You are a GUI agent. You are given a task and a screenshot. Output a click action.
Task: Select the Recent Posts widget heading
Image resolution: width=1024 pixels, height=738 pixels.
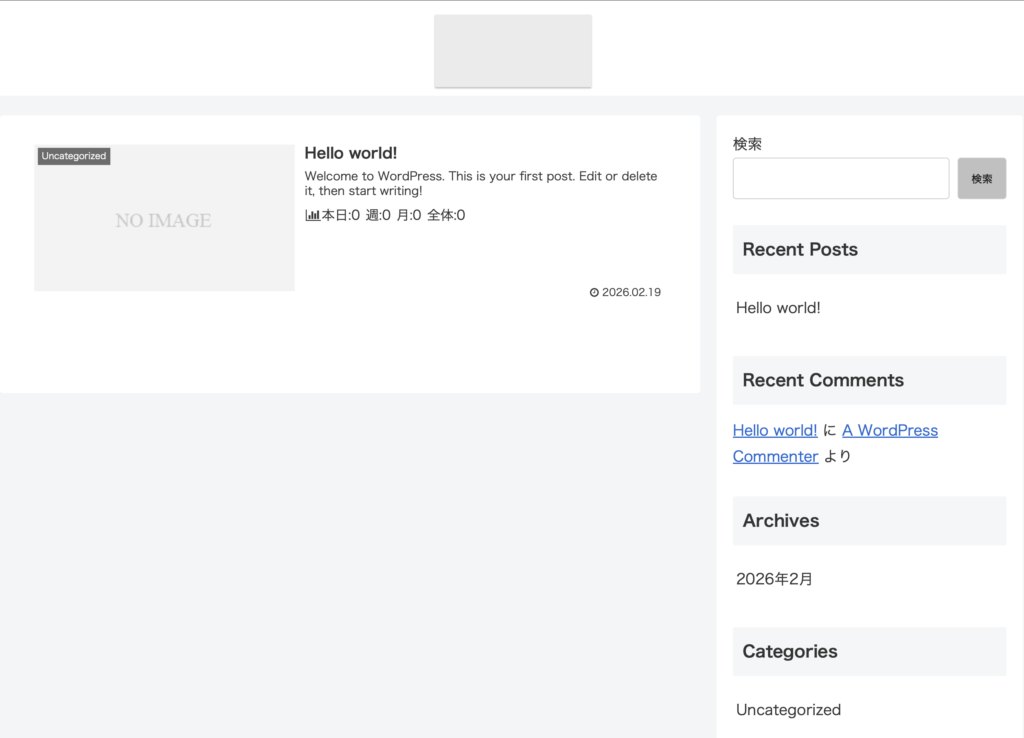800,249
